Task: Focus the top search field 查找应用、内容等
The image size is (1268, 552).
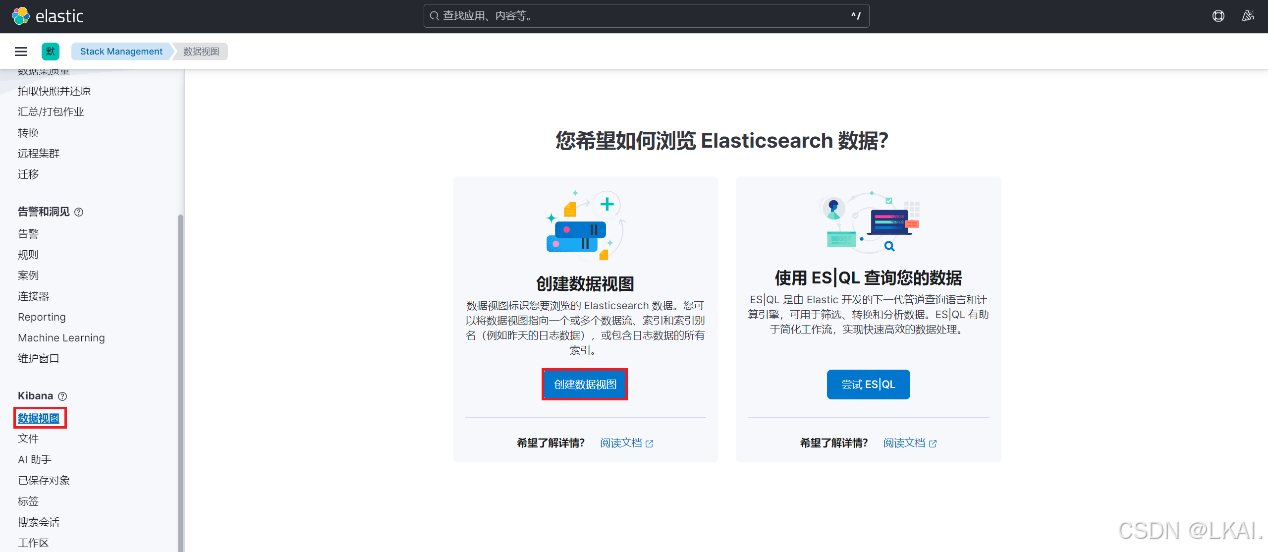Action: [647, 16]
